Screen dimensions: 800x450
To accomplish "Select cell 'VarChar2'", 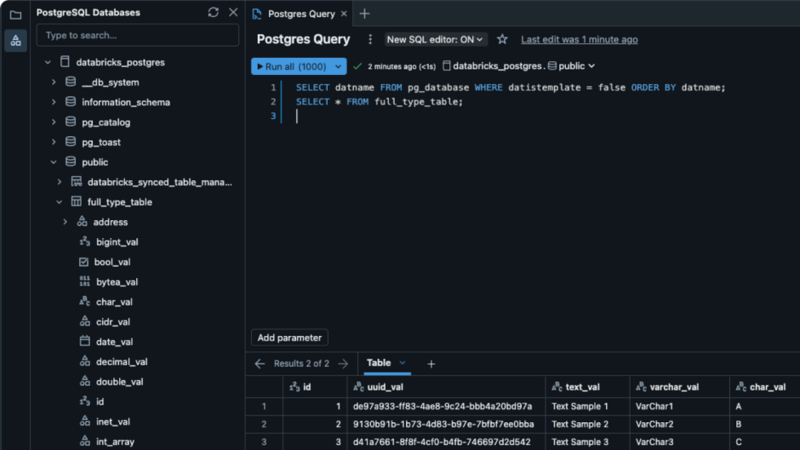I will pyautogui.click(x=680, y=424).
